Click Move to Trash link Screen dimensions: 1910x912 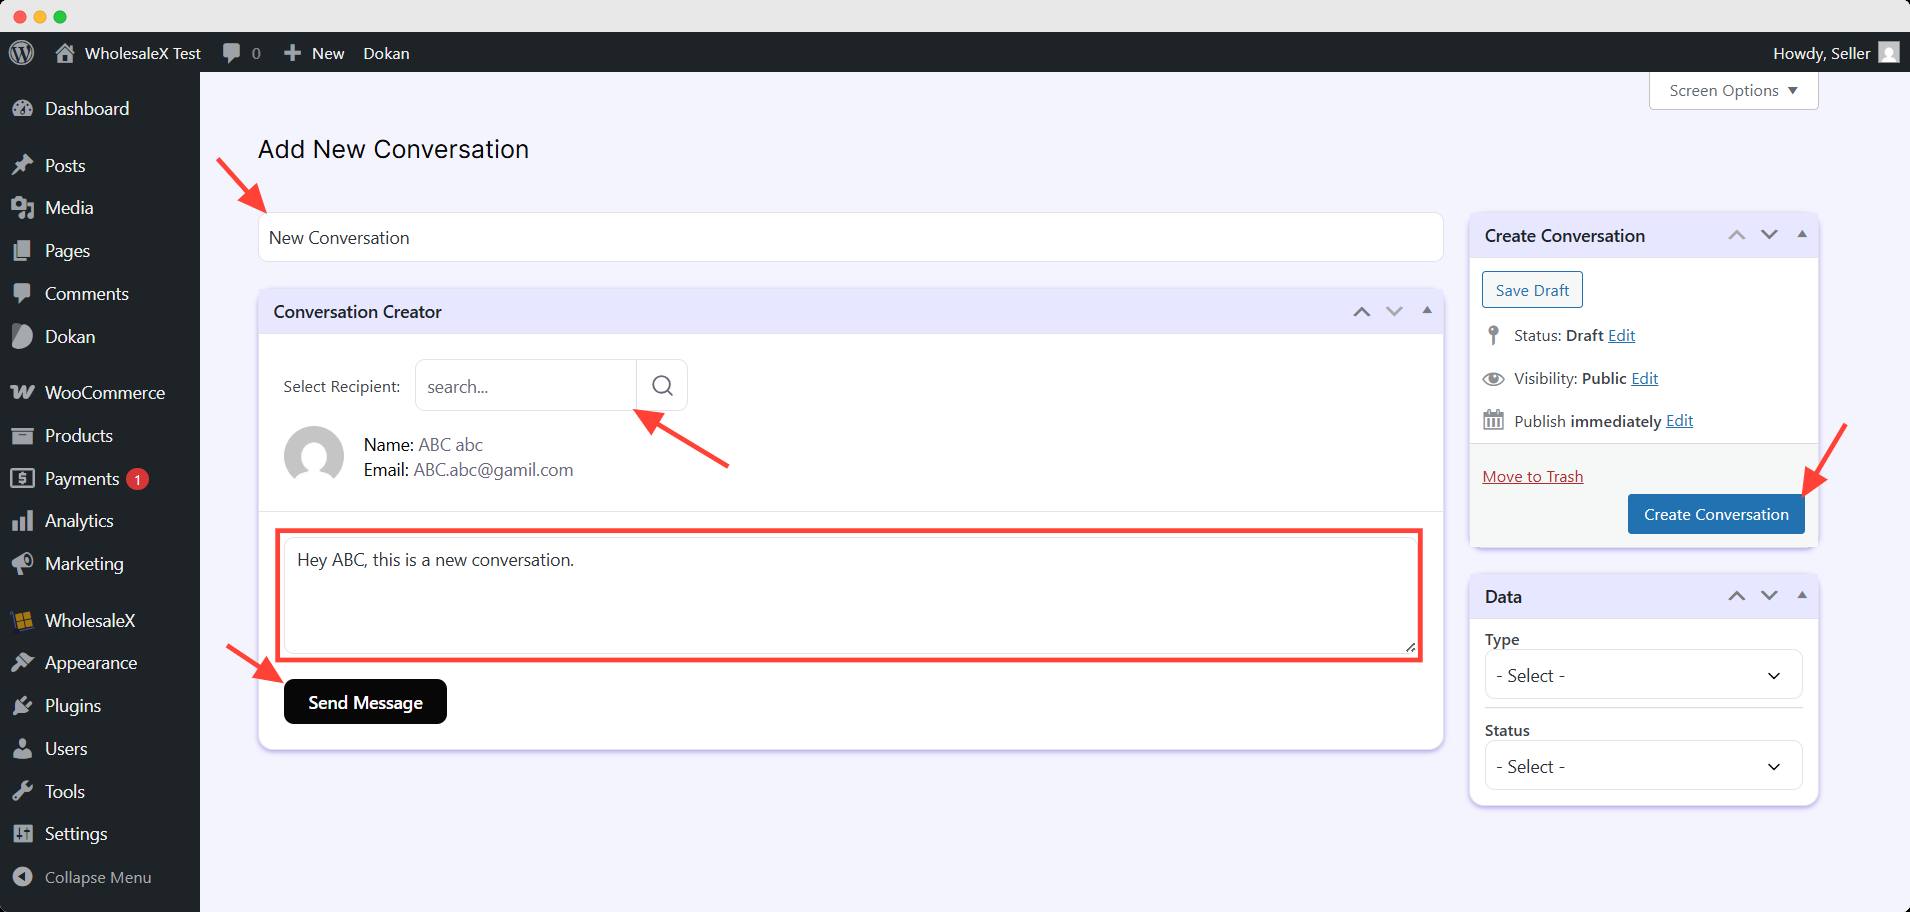click(1532, 477)
